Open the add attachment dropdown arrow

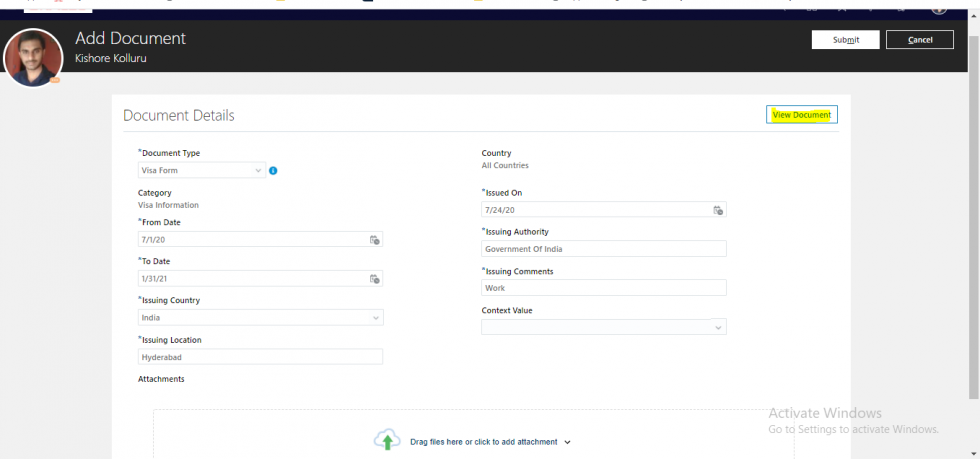click(x=568, y=442)
